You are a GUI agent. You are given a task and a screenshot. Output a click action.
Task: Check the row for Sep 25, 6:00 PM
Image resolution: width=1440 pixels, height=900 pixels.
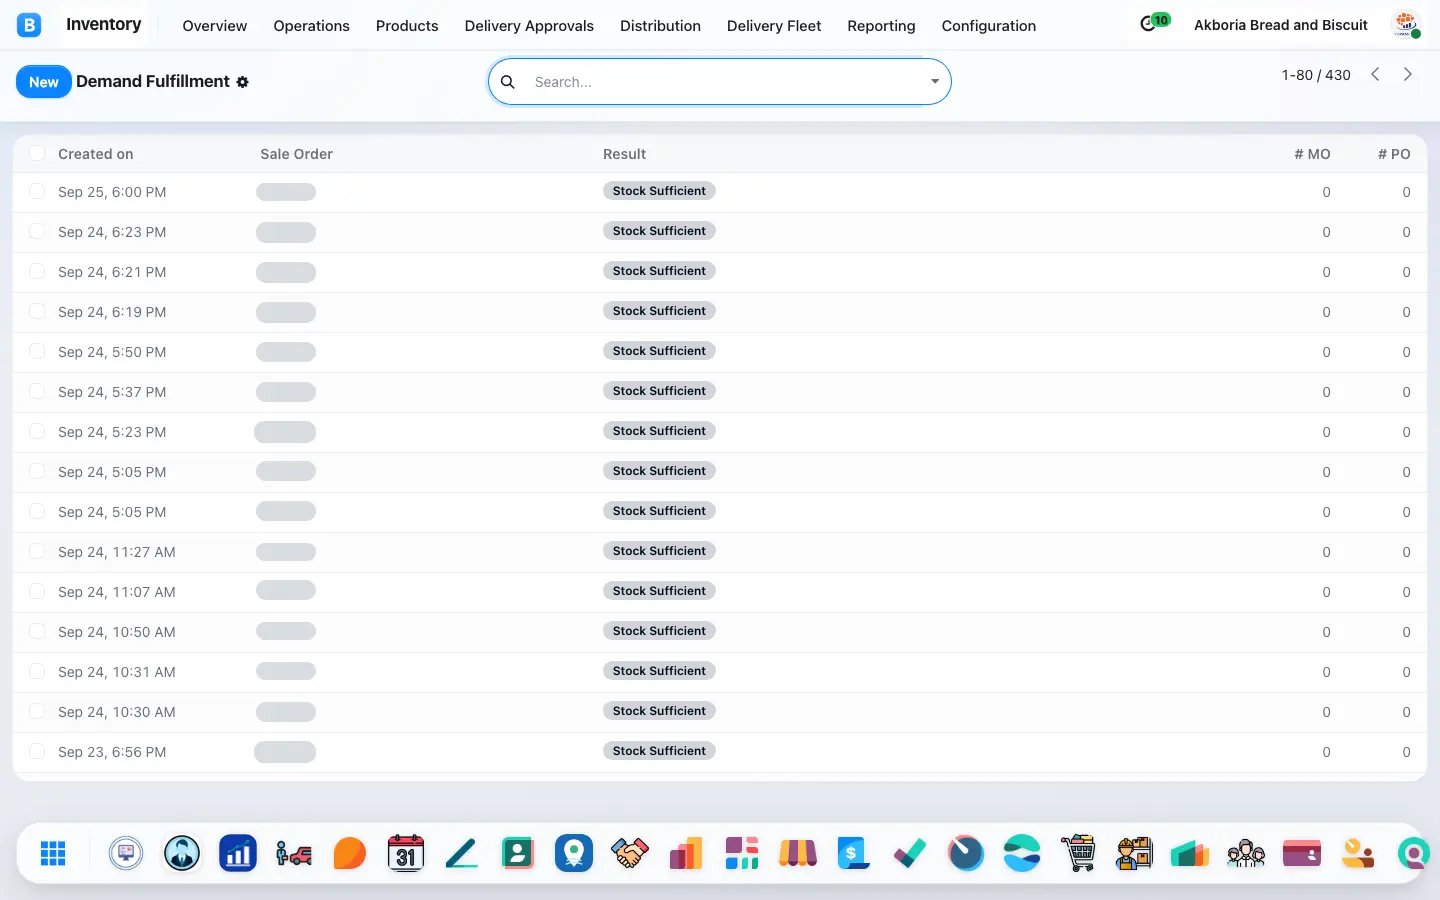[x=37, y=191]
